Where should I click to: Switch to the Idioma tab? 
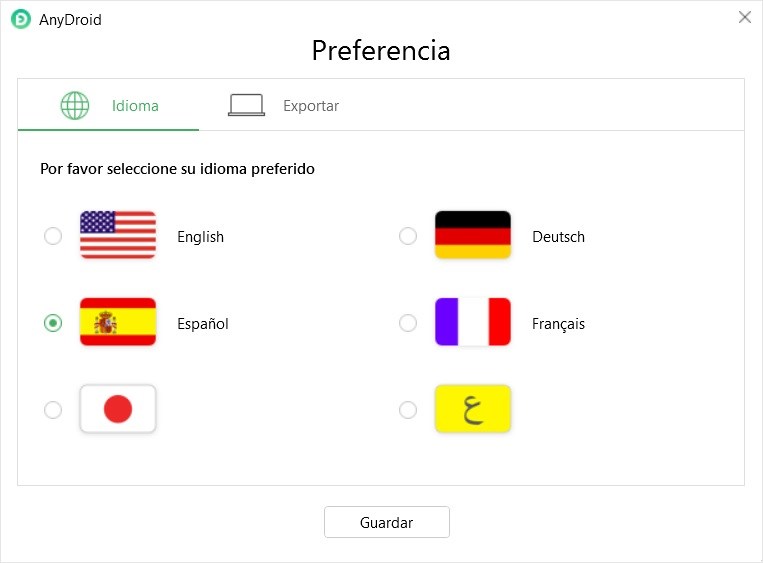[x=109, y=105]
